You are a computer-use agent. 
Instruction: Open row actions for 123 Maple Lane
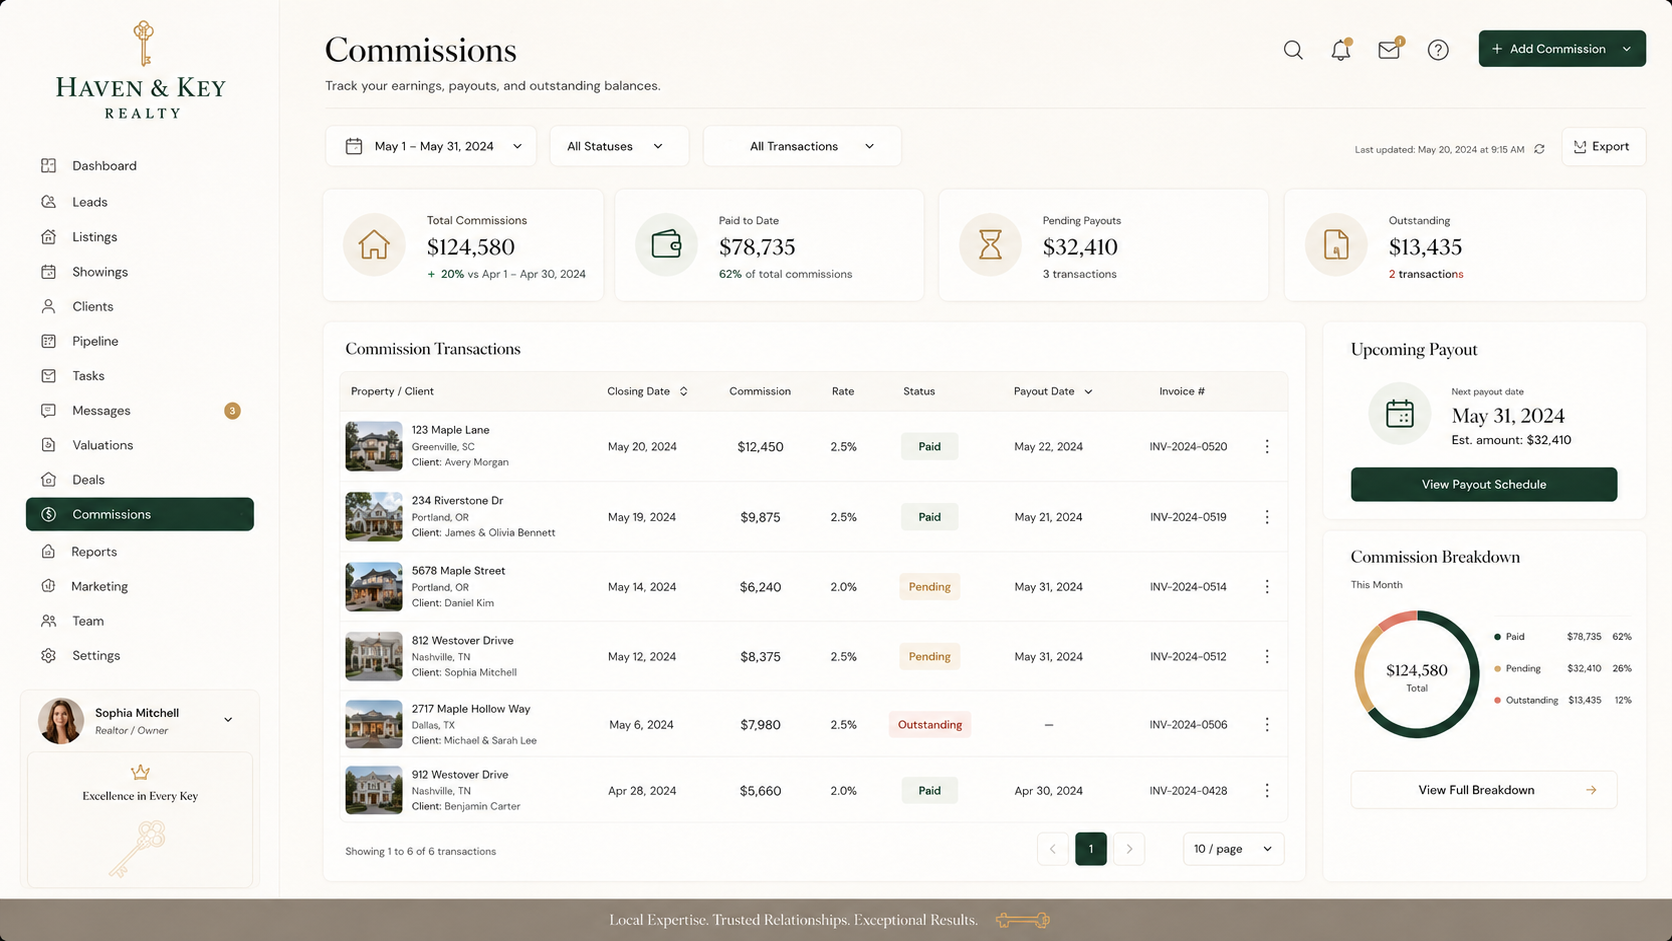point(1267,447)
